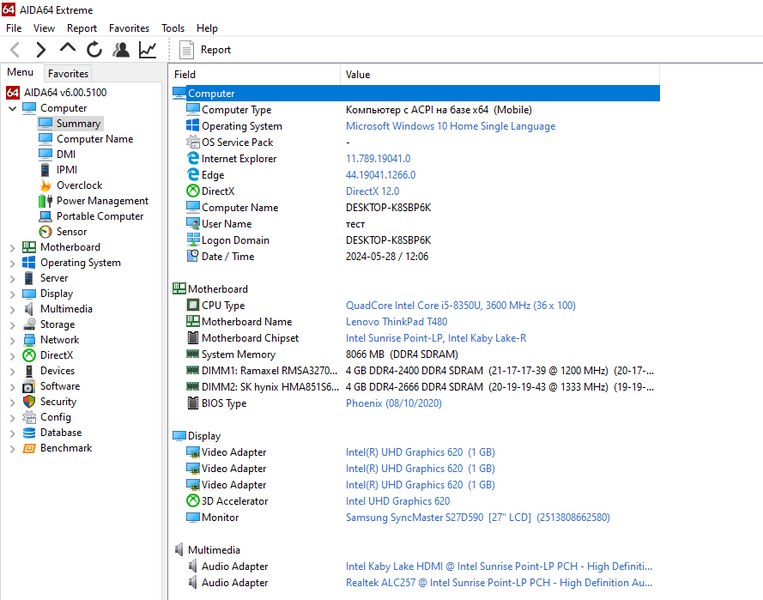Image resolution: width=763 pixels, height=600 pixels.
Task: Open the Help menu
Action: tap(207, 28)
